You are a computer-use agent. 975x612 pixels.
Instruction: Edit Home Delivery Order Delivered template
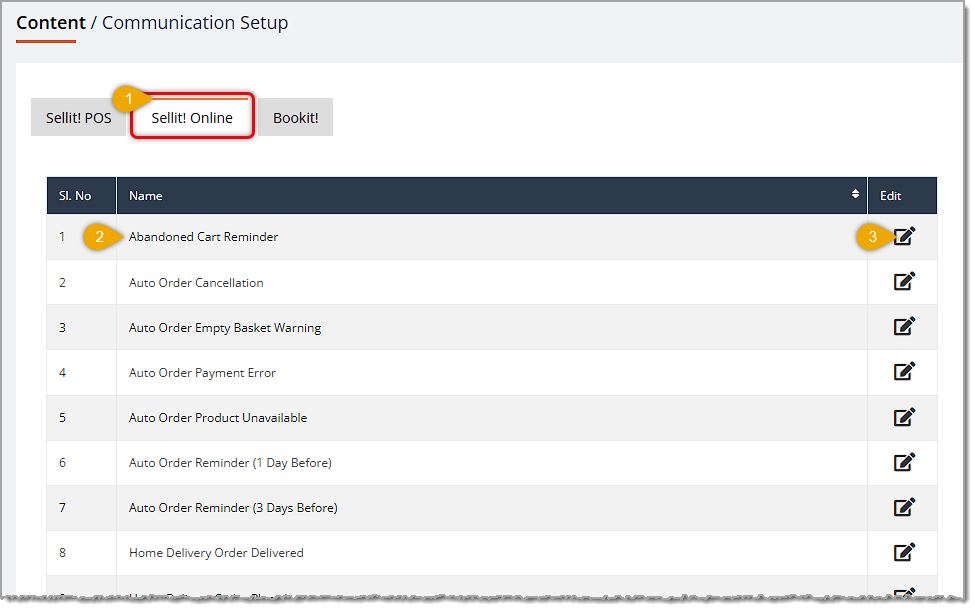pyautogui.click(x=904, y=552)
